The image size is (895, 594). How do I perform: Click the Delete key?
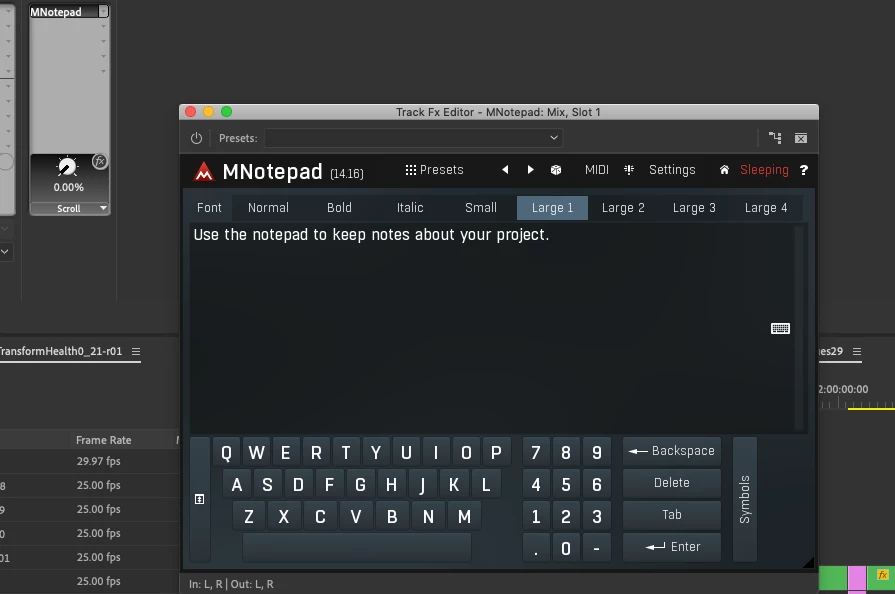pyautogui.click(x=672, y=483)
